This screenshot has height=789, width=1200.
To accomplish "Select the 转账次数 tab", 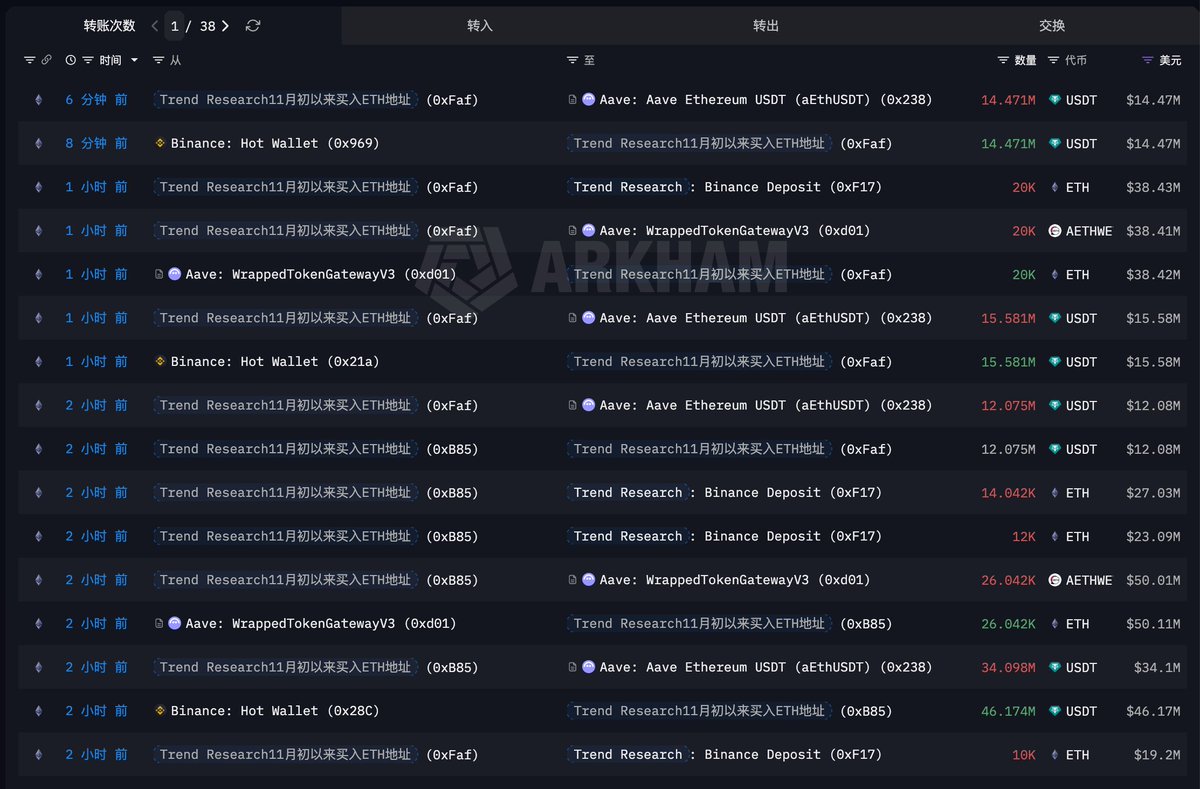I will [110, 26].
